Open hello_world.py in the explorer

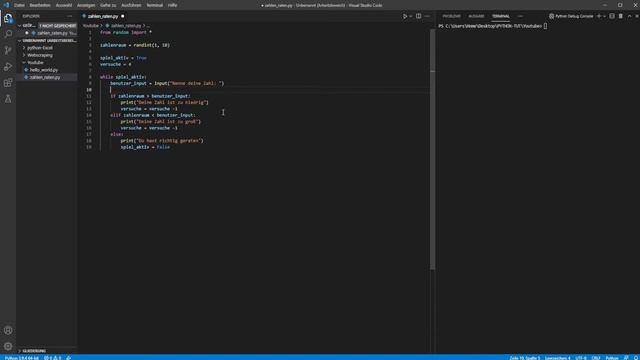pyautogui.click(x=44, y=70)
